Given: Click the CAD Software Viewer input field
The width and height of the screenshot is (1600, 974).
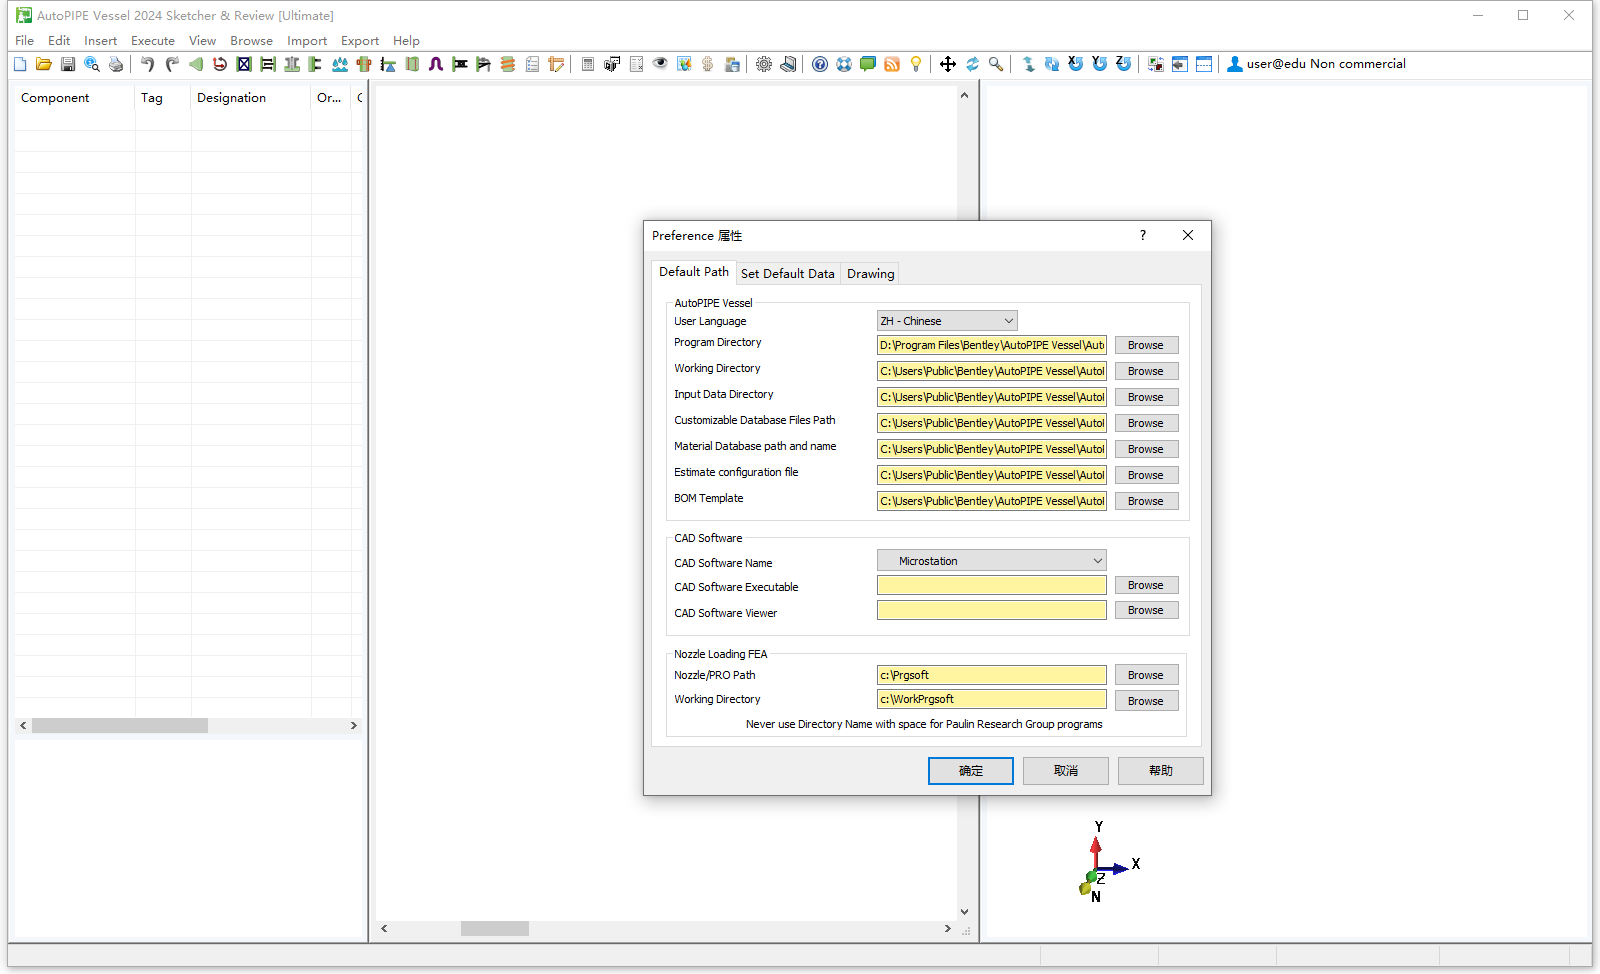Looking at the screenshot, I should point(992,610).
